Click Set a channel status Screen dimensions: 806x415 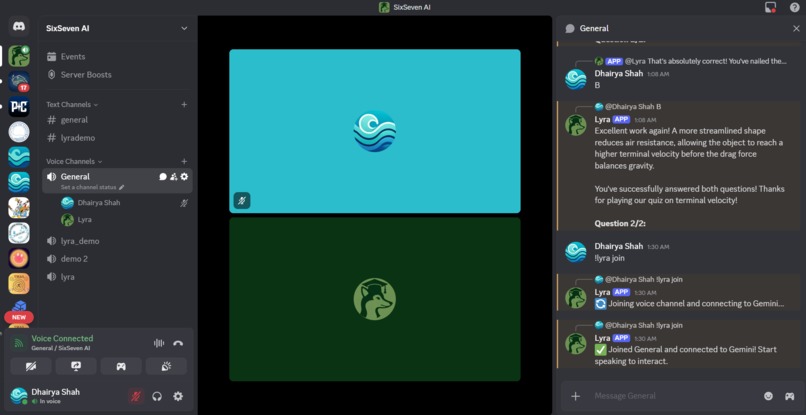pos(93,187)
